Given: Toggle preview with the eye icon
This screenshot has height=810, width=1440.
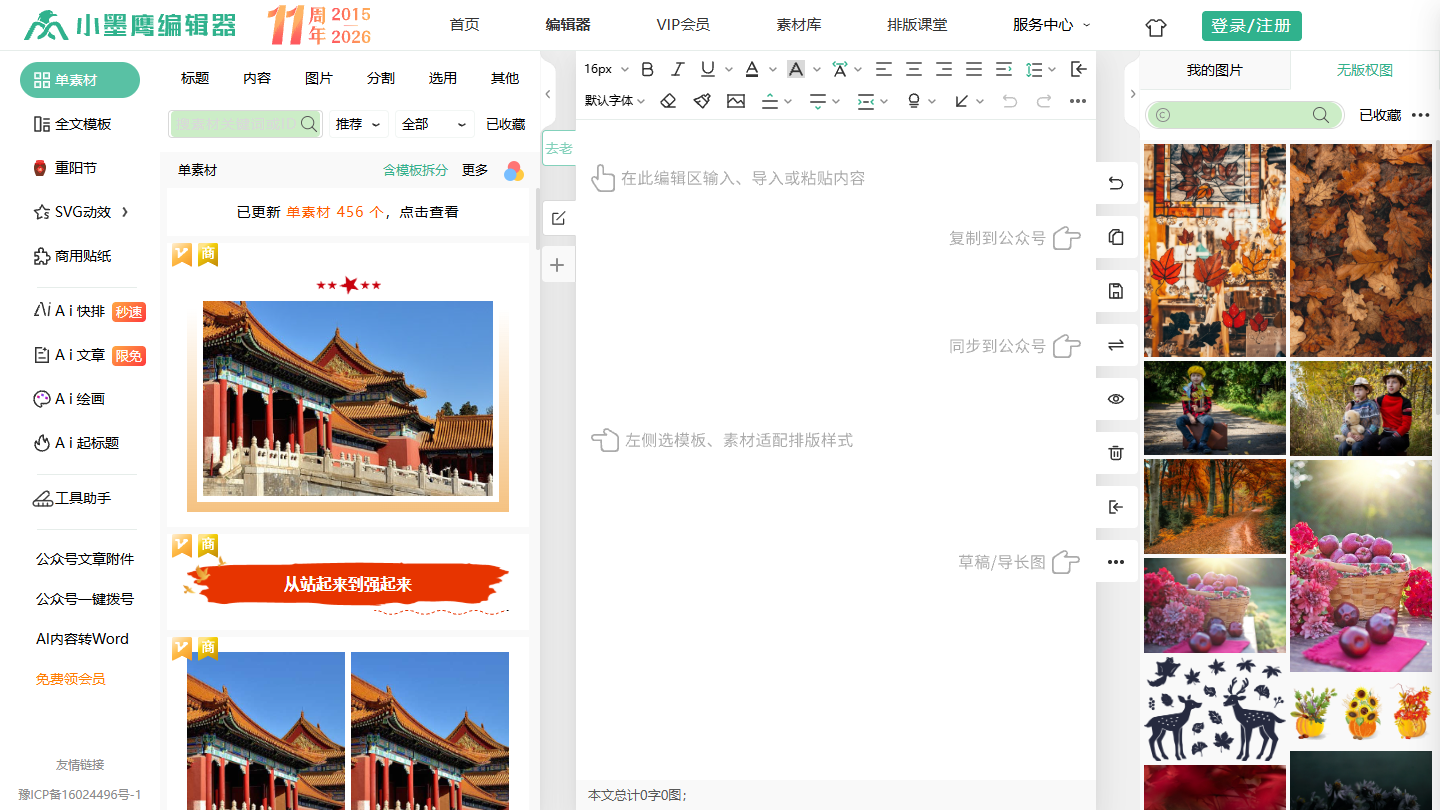Looking at the screenshot, I should point(1116,399).
